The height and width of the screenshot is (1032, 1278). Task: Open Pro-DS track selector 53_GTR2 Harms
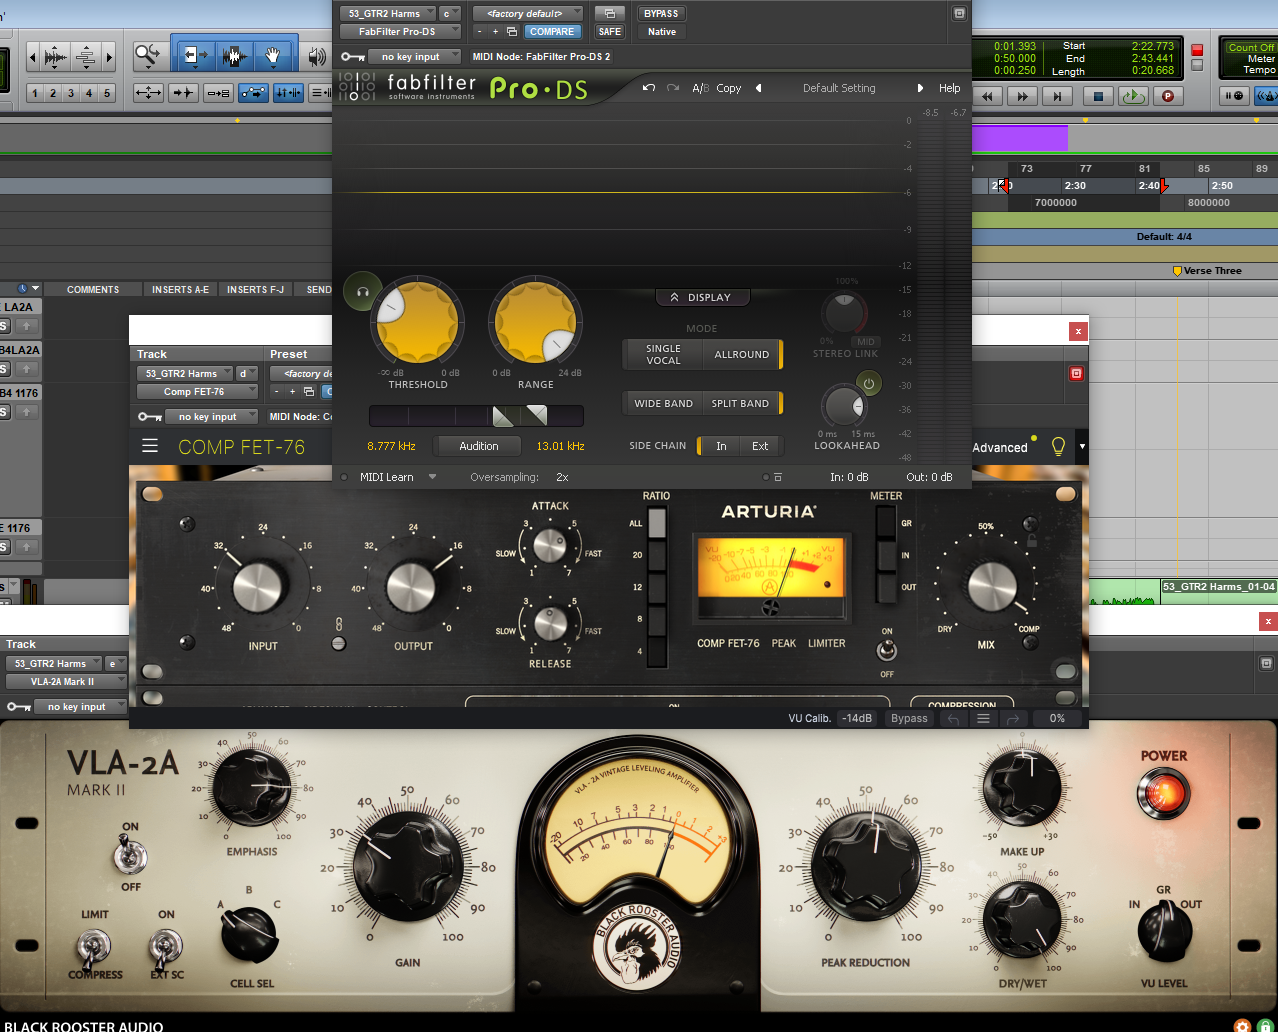coord(388,13)
